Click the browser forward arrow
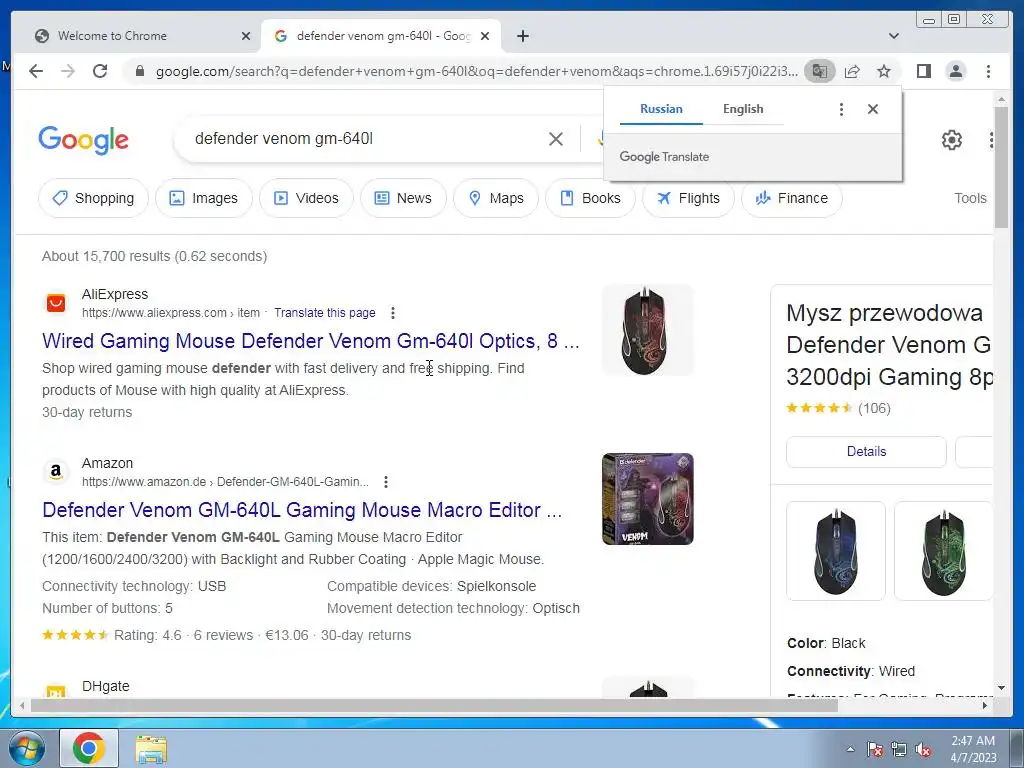The width and height of the screenshot is (1024, 768). (x=67, y=71)
